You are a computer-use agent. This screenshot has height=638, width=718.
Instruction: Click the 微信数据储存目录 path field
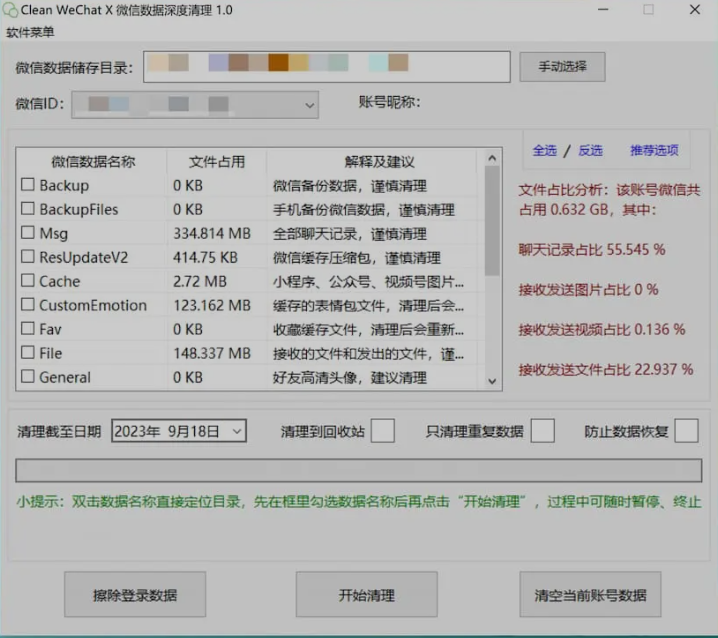point(326,67)
